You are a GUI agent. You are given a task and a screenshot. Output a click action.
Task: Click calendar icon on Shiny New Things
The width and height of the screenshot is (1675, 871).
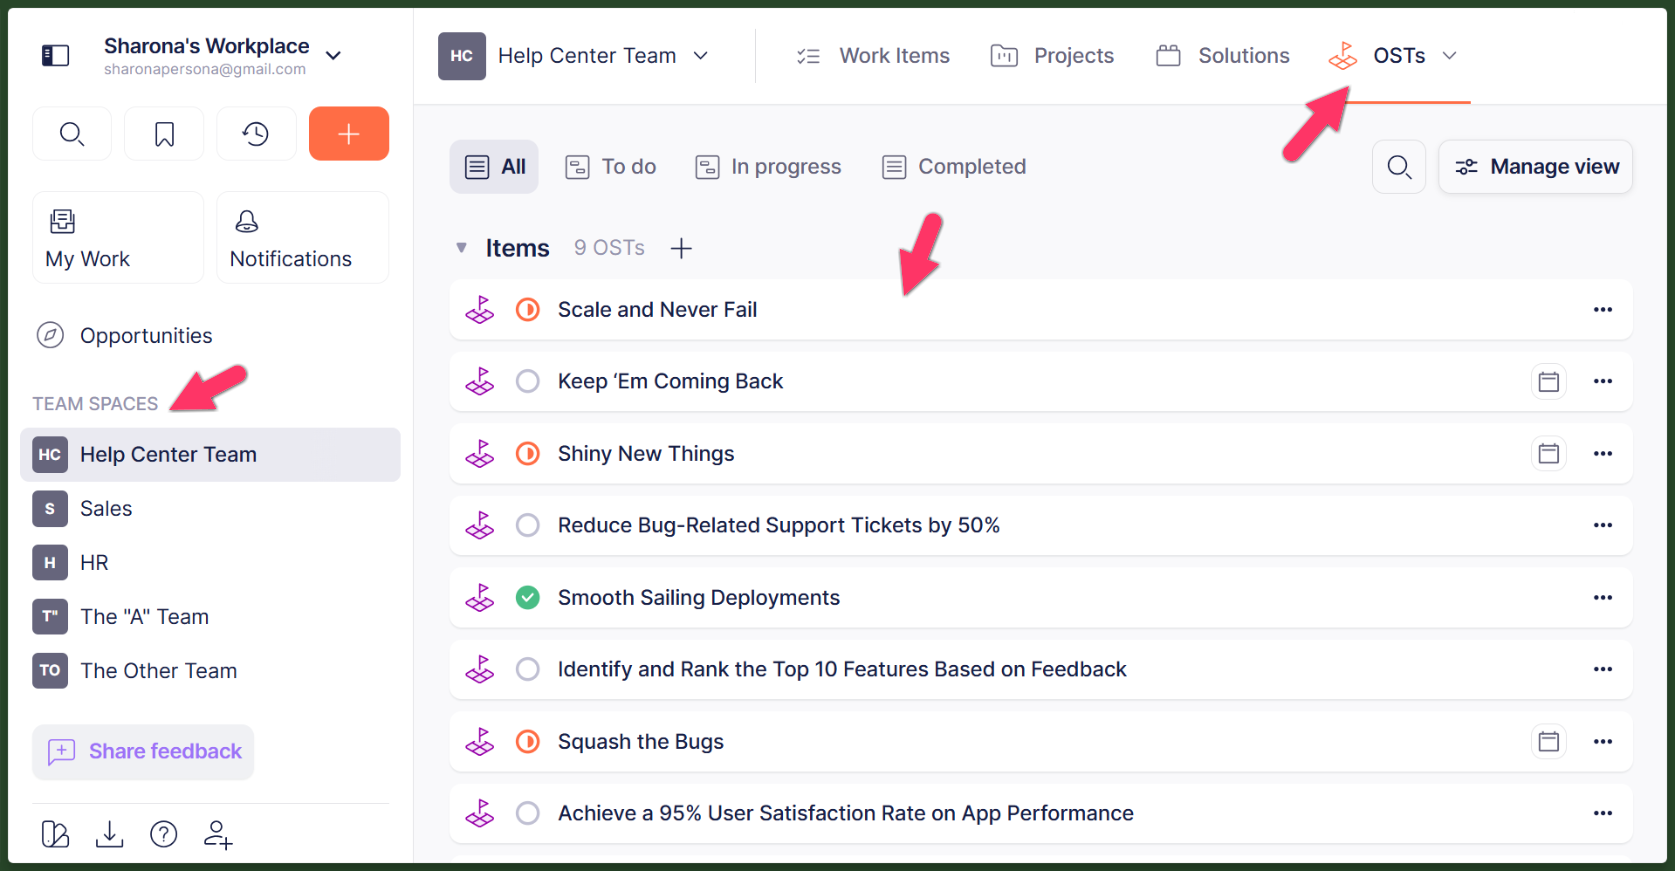point(1548,454)
